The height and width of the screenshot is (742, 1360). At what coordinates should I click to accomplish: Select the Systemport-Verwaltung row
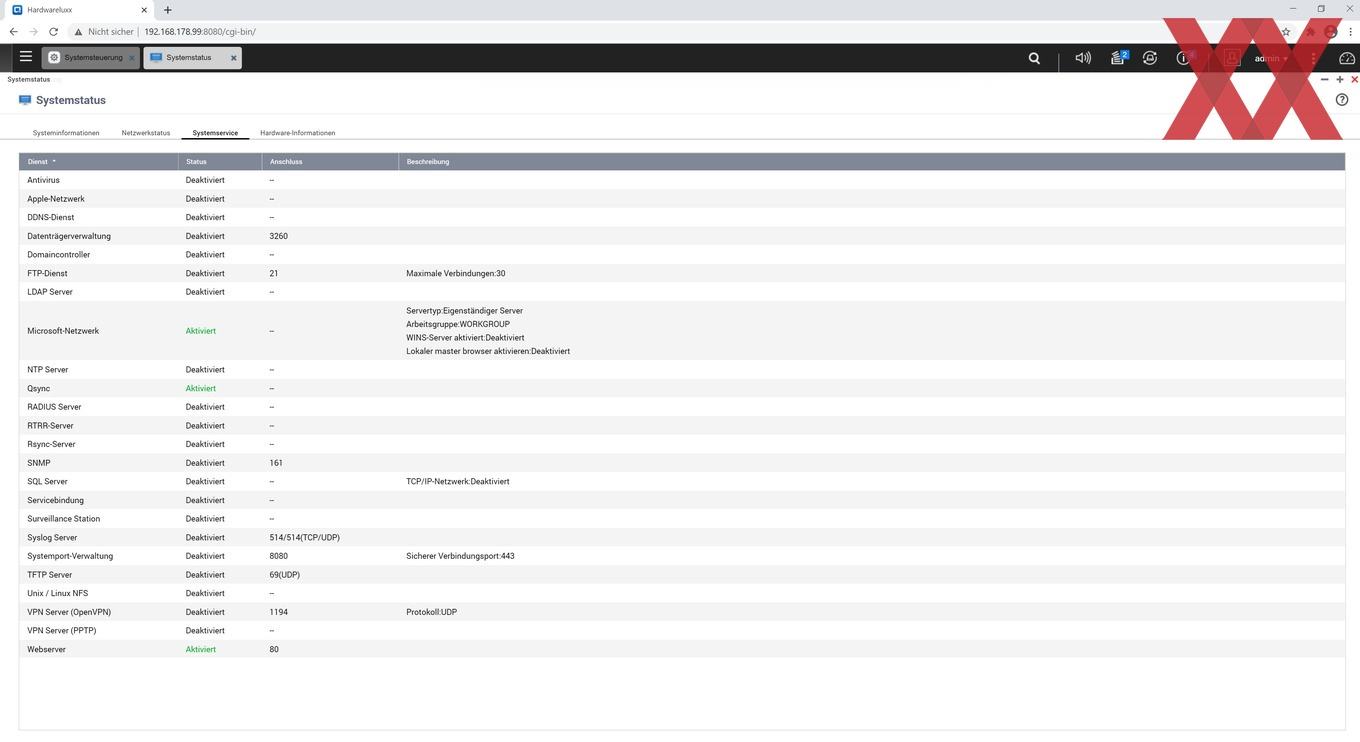682,556
